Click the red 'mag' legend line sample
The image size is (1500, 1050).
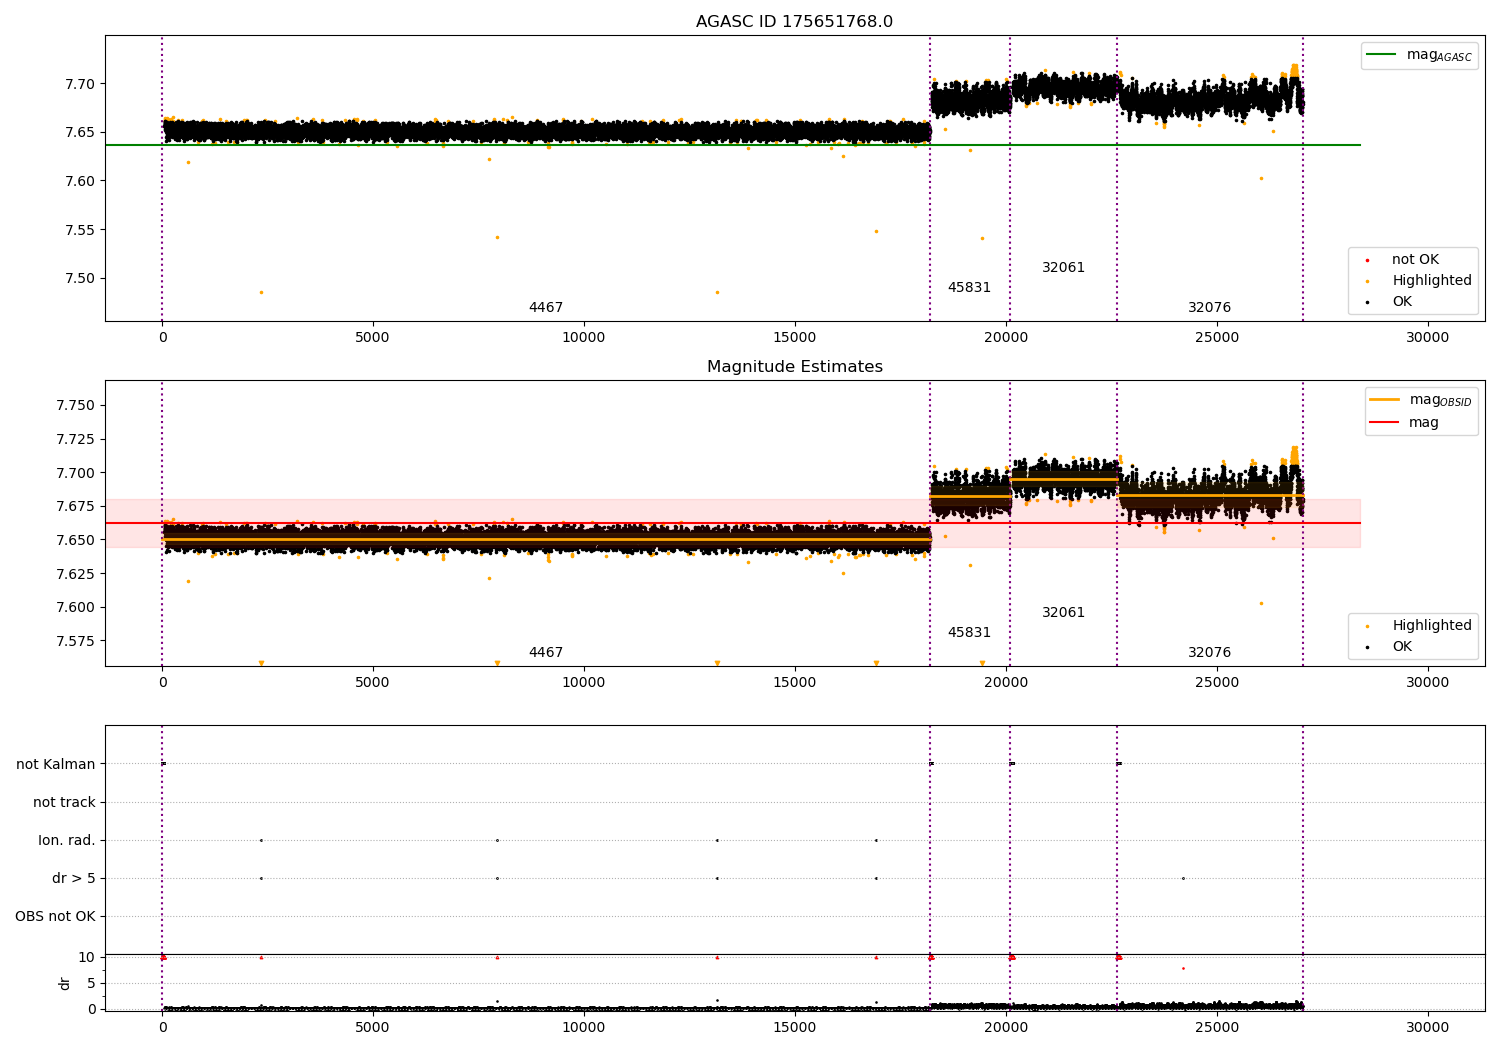[x=1385, y=422]
